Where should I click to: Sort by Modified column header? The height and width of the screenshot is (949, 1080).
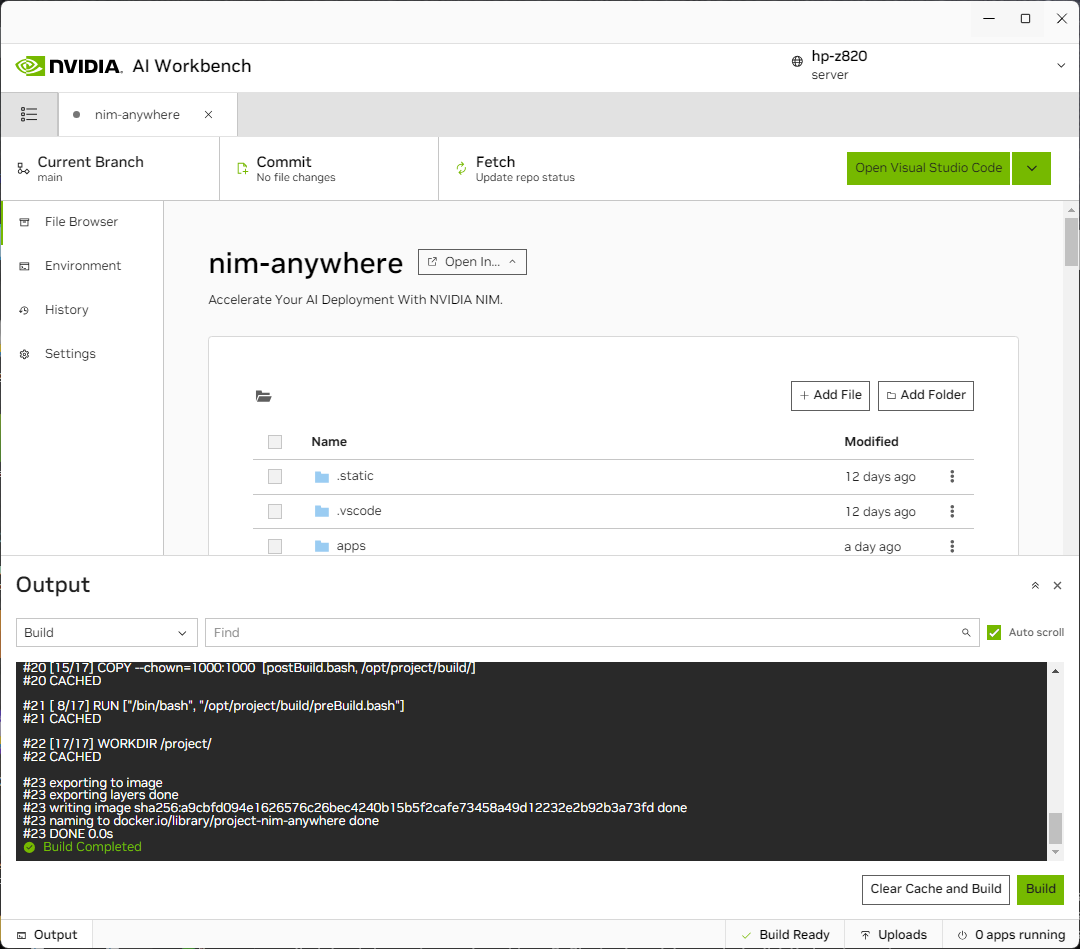(871, 441)
